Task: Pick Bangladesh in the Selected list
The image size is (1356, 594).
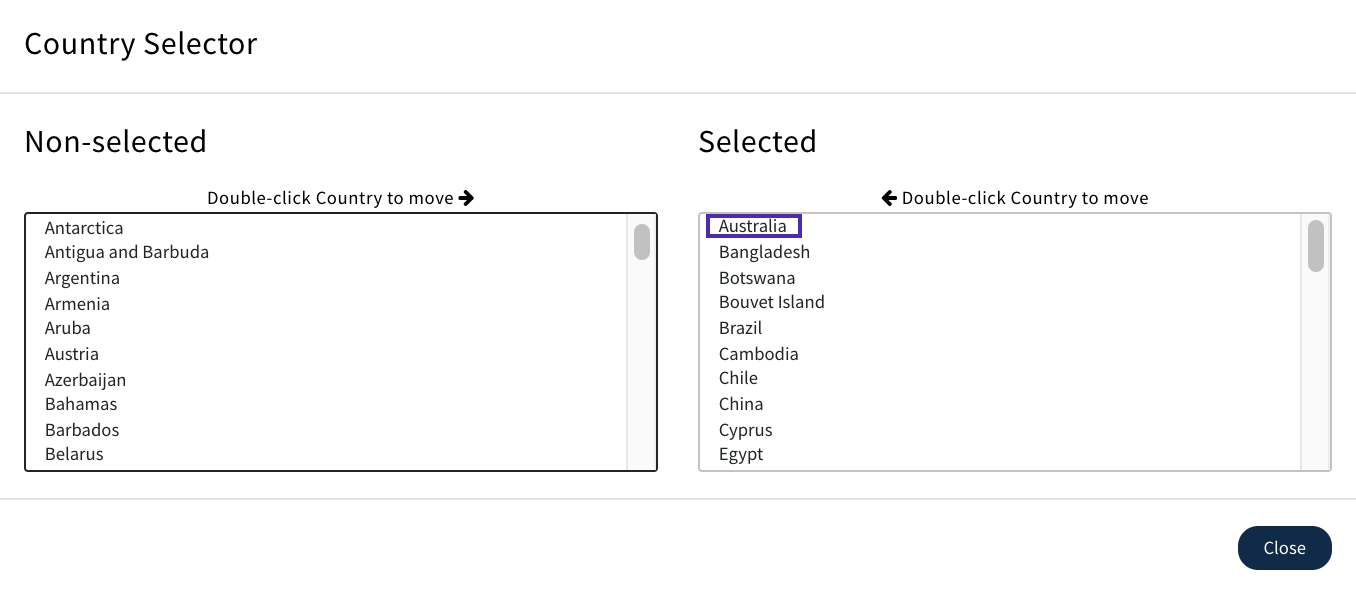Action: tap(764, 252)
